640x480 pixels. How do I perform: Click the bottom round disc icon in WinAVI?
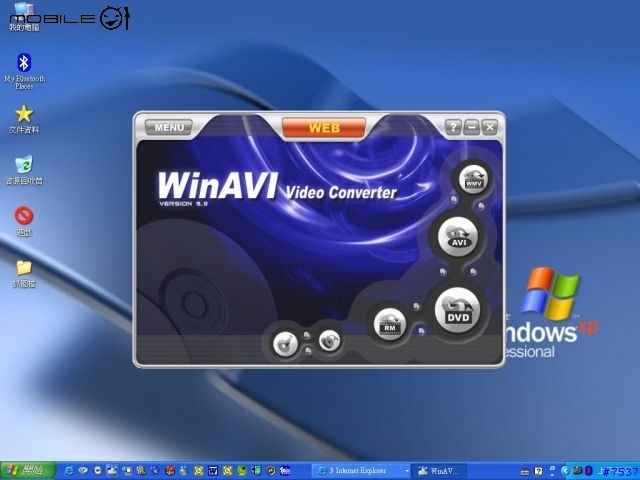tap(329, 341)
